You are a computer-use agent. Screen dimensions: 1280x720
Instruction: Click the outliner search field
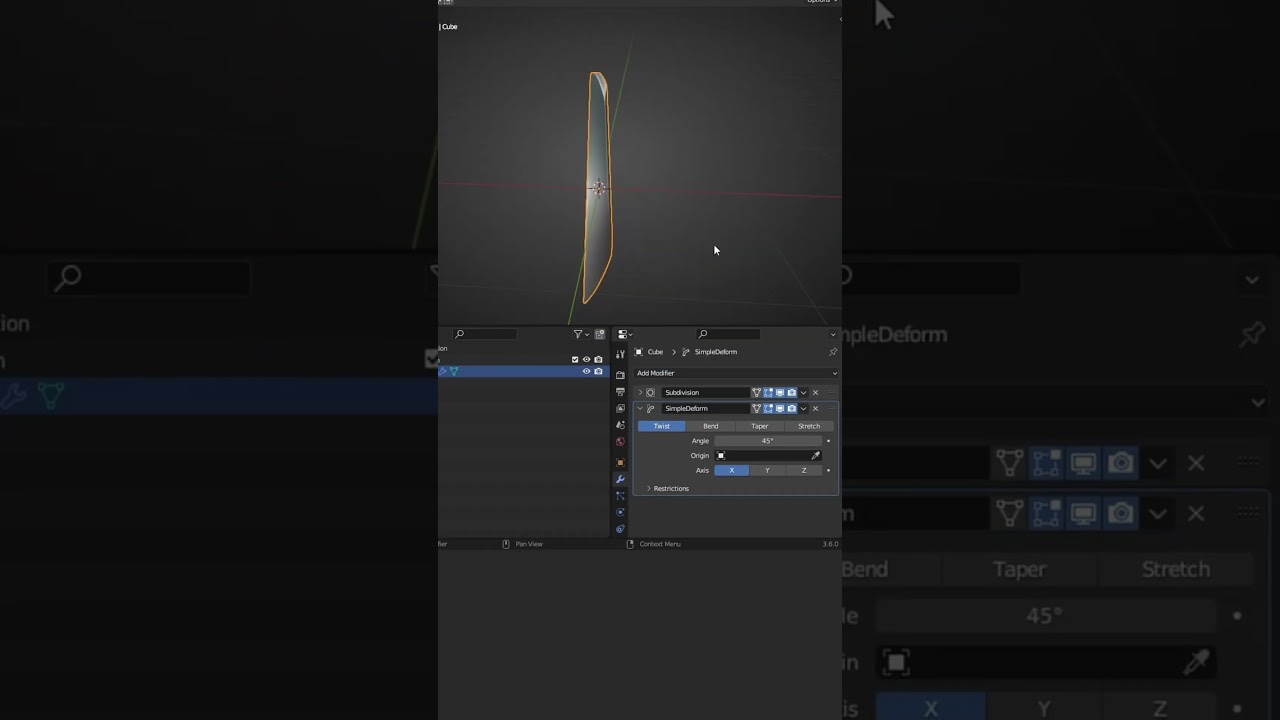(485, 334)
